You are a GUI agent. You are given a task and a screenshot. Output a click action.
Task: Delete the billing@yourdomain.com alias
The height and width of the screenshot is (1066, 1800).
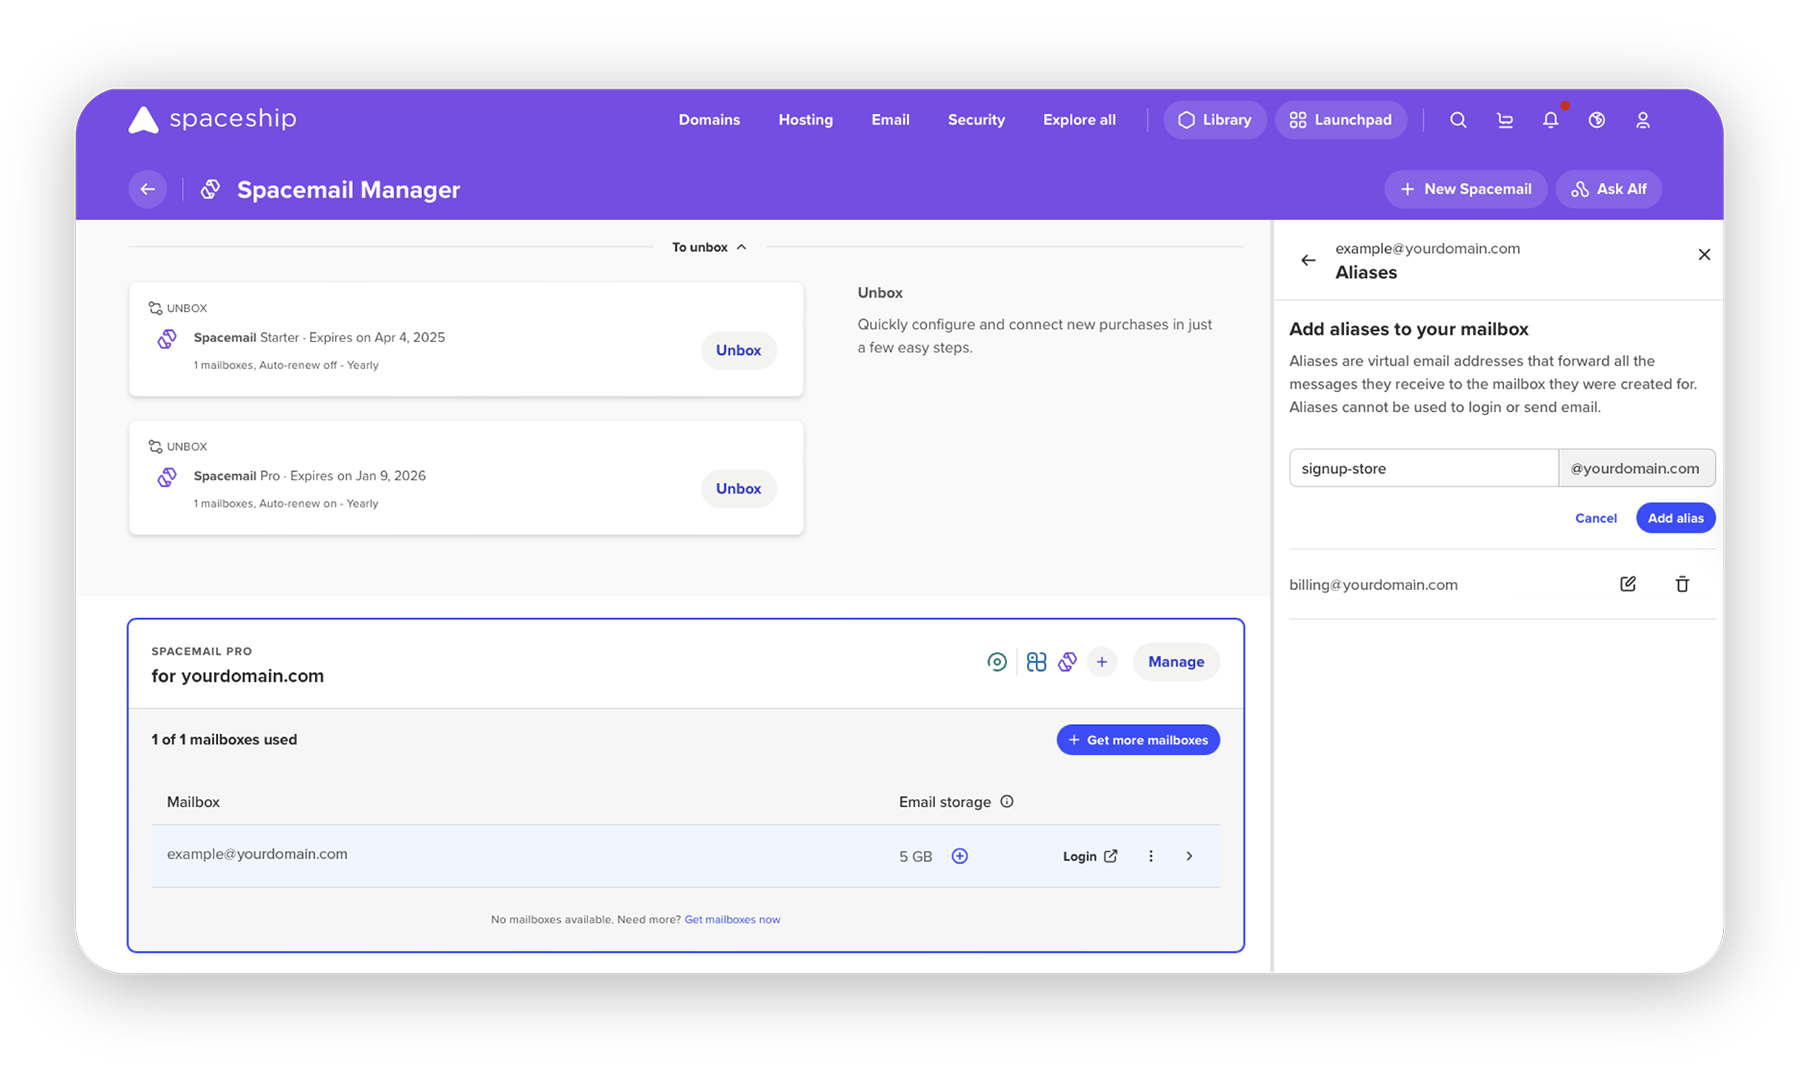(x=1682, y=583)
